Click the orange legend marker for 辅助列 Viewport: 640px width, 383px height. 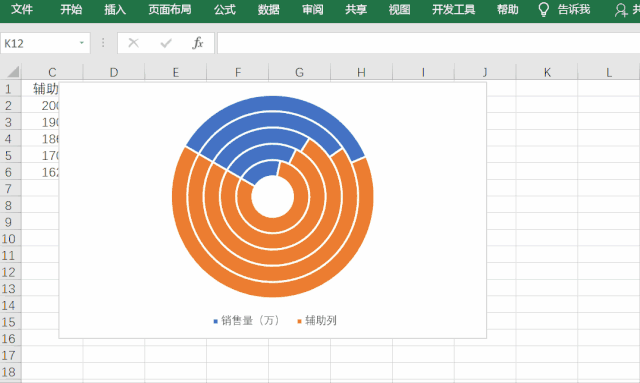pyautogui.click(x=299, y=321)
